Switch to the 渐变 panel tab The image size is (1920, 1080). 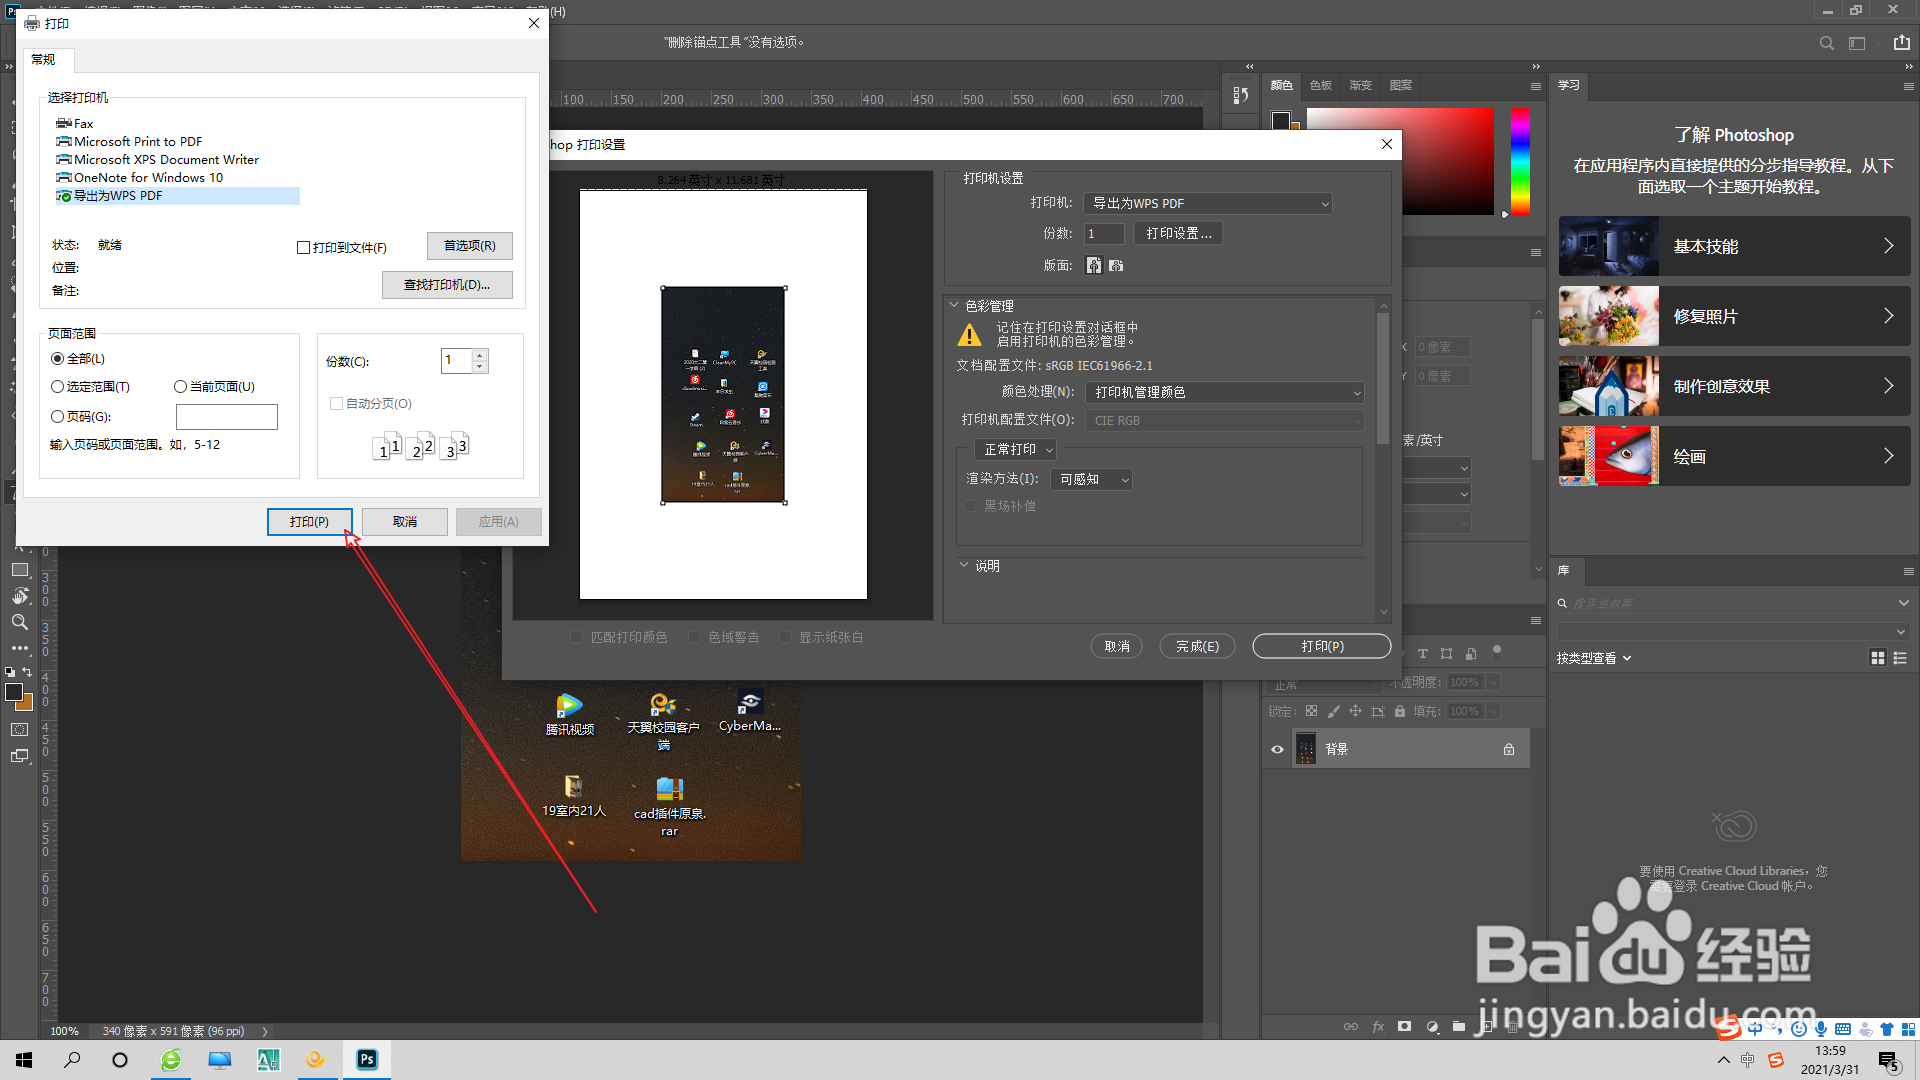(1360, 86)
